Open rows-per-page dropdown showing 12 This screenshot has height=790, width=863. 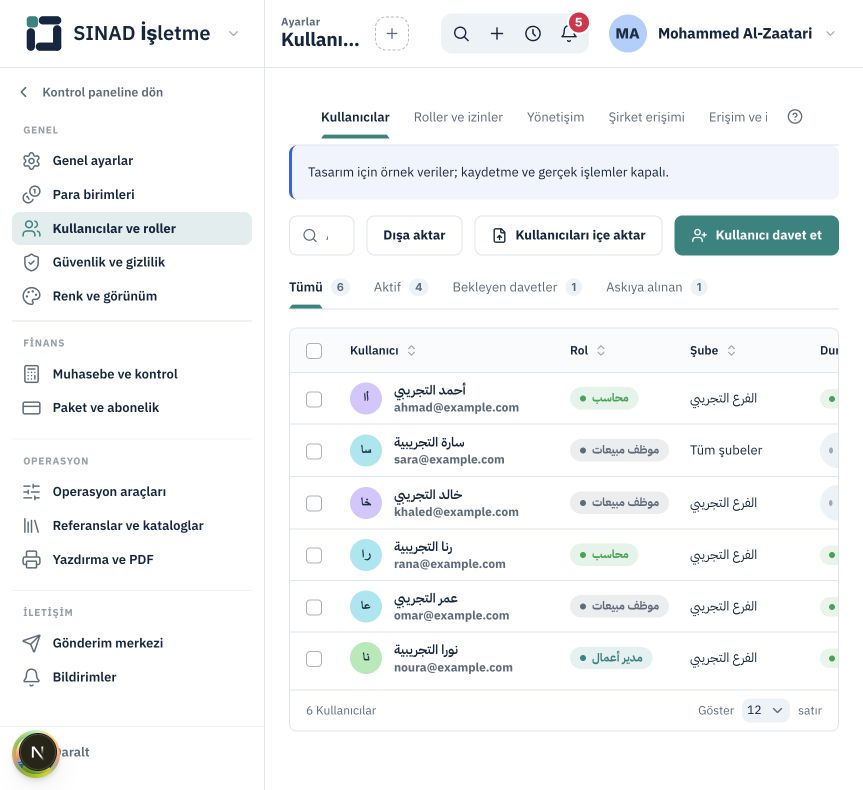765,710
